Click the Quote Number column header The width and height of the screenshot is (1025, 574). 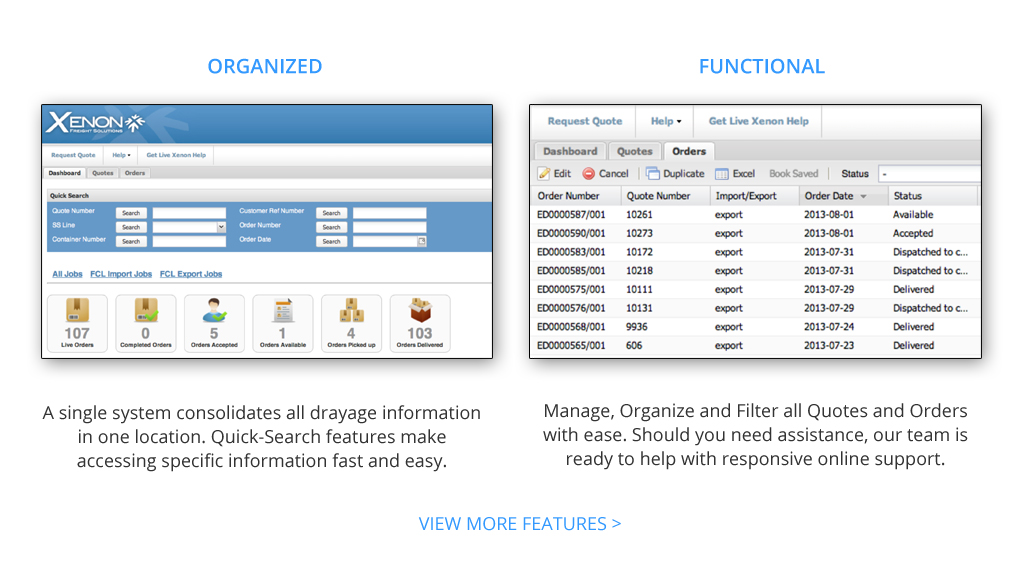point(665,196)
